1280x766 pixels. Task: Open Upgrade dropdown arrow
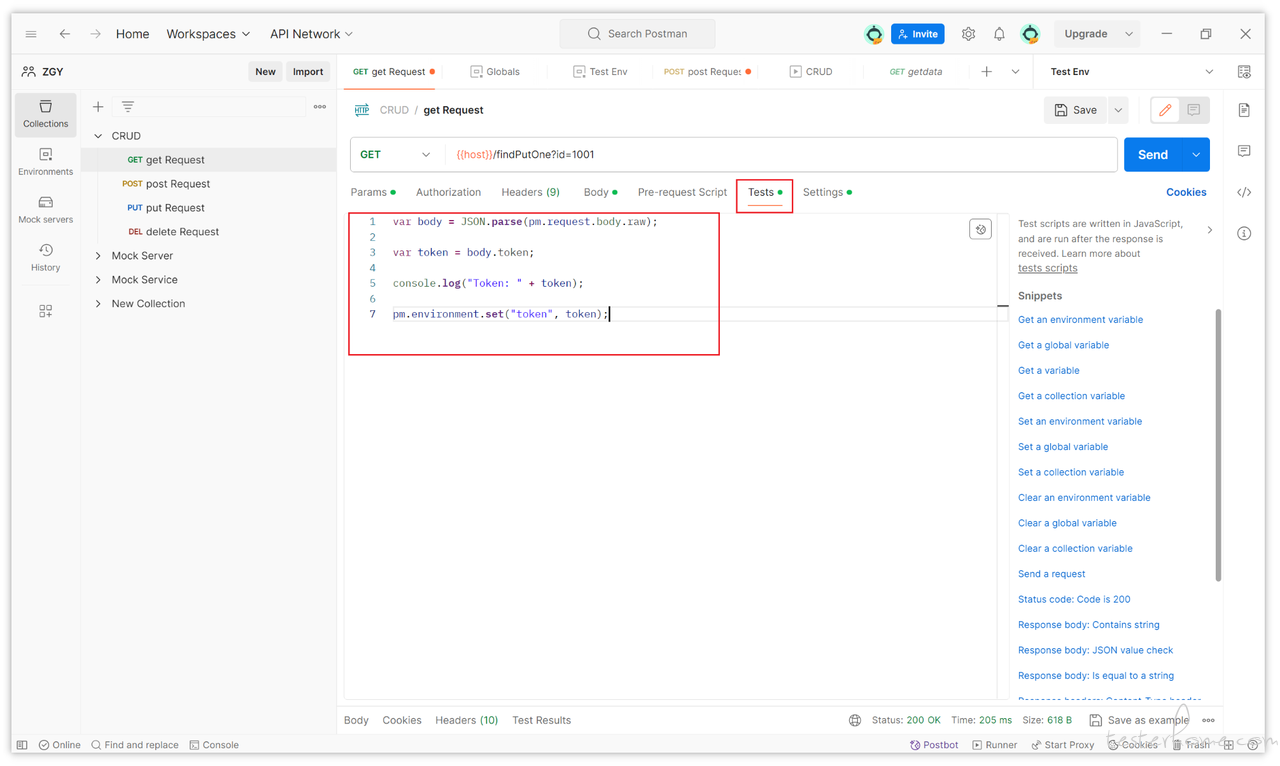tap(1129, 34)
